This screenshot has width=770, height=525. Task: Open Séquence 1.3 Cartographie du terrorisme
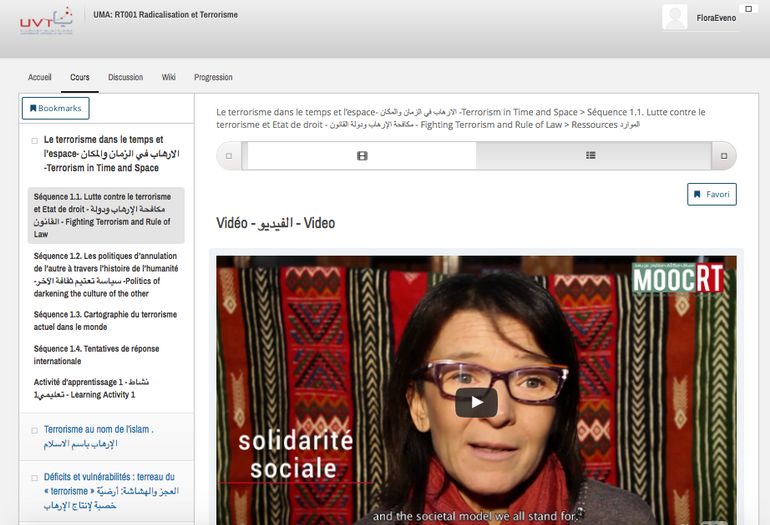pos(105,320)
